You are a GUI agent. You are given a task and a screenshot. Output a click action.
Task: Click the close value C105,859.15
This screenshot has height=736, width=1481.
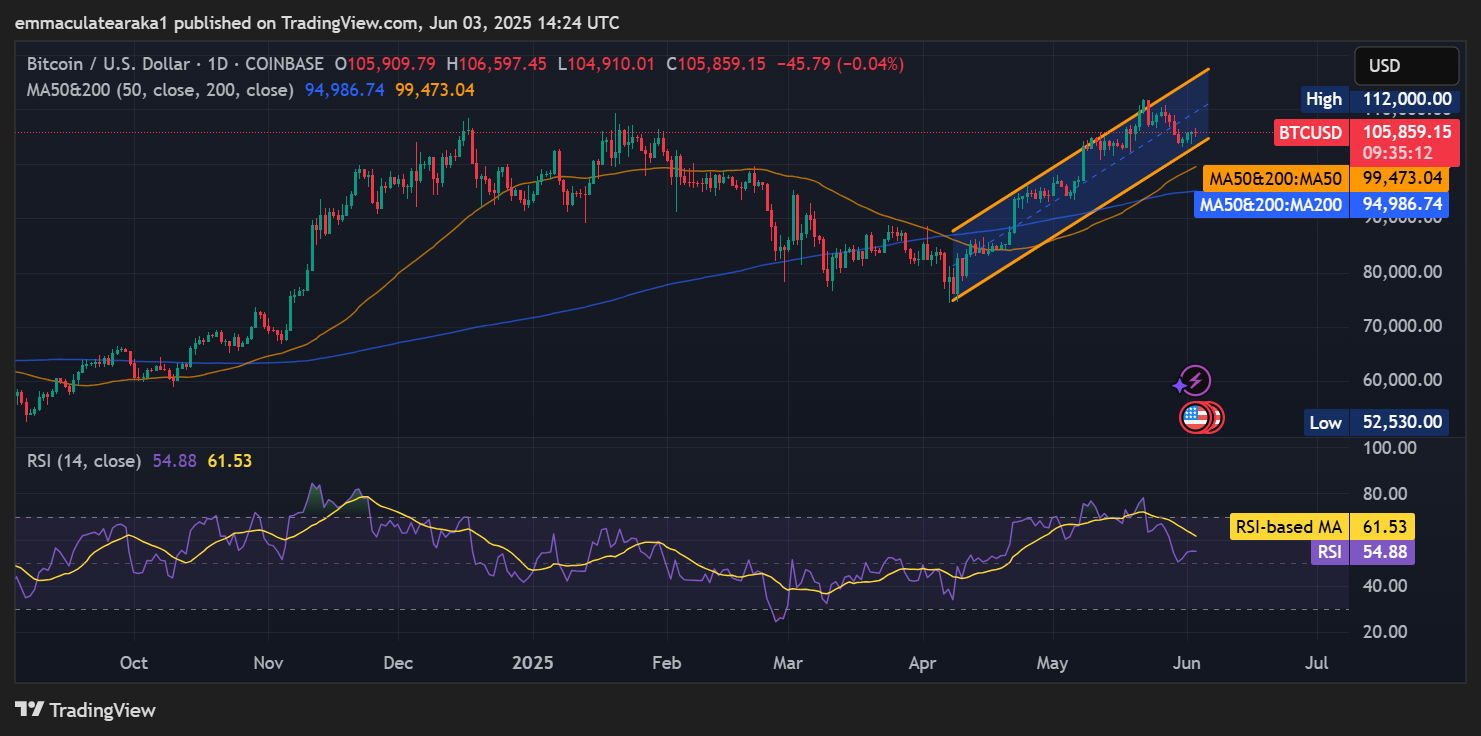tap(715, 63)
